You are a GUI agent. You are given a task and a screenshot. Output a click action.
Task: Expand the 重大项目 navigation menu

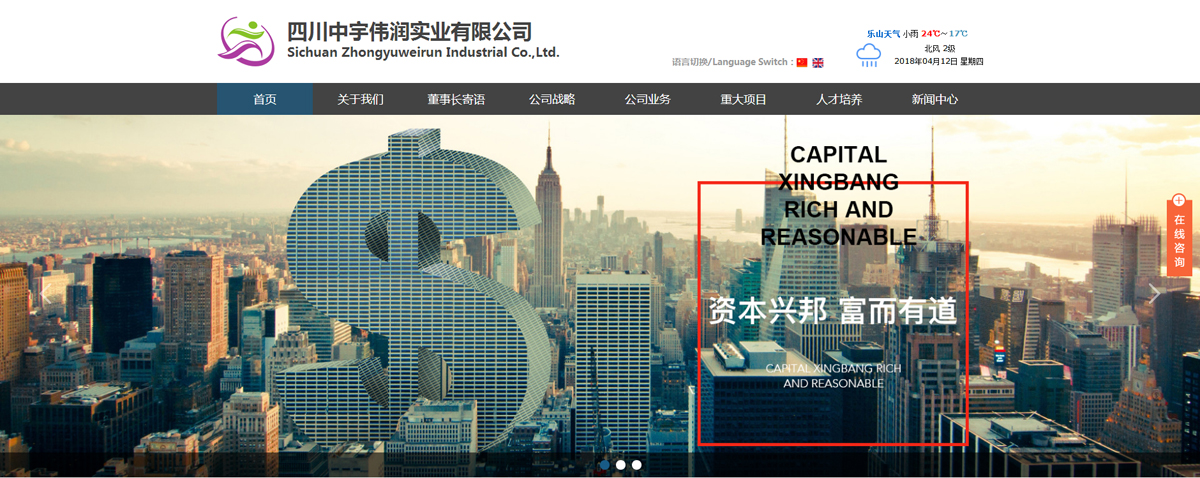click(x=743, y=99)
